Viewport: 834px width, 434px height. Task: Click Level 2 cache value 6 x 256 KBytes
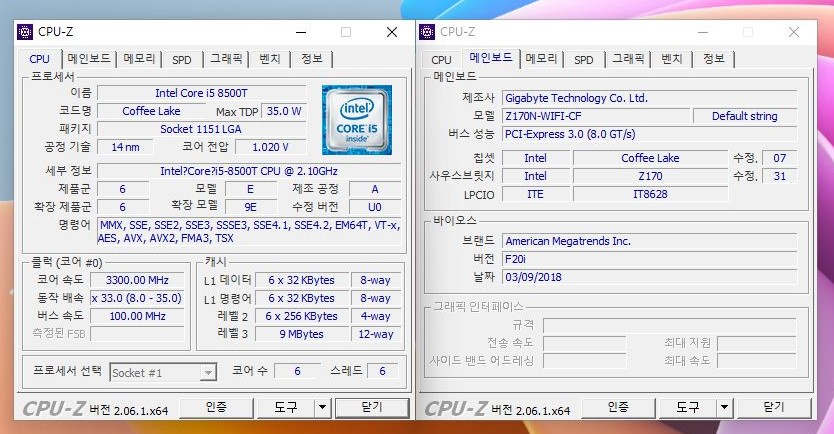[x=302, y=316]
